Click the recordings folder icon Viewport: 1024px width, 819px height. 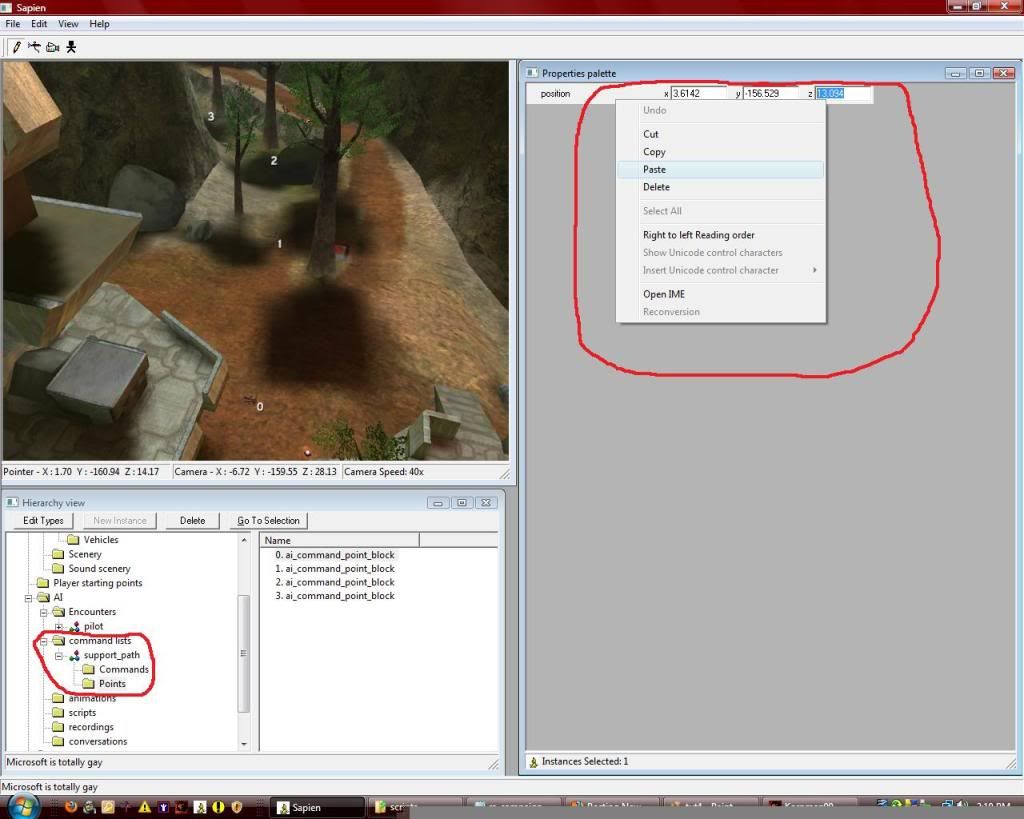coord(59,727)
